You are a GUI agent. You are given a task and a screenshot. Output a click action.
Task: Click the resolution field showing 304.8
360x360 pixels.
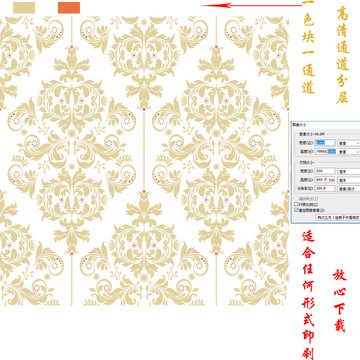pos(325,188)
